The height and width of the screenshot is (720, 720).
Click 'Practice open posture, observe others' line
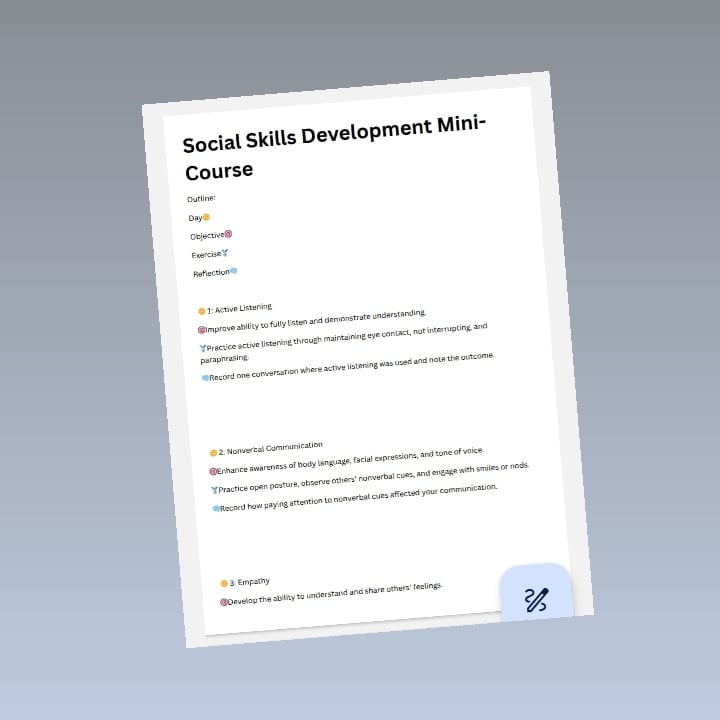click(x=374, y=478)
